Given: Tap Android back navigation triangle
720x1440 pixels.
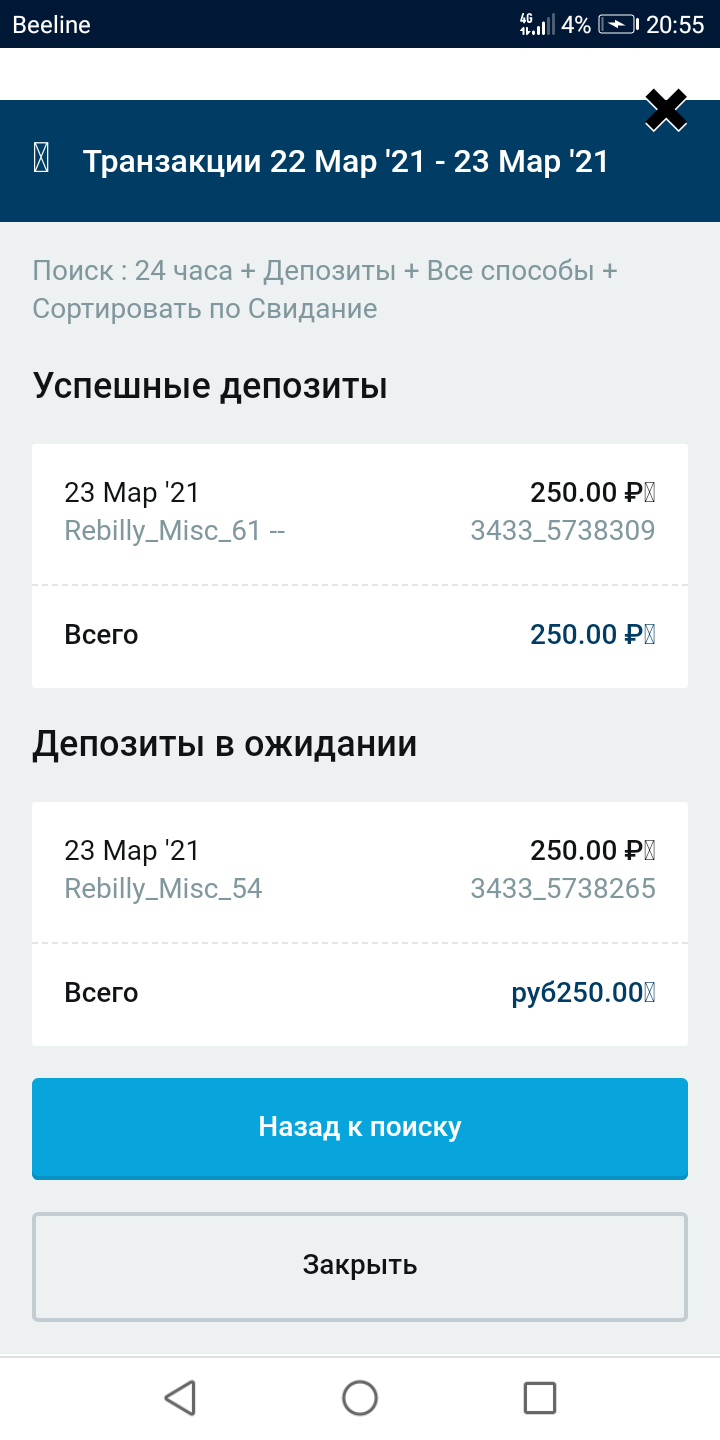Looking at the screenshot, I should (180, 1397).
